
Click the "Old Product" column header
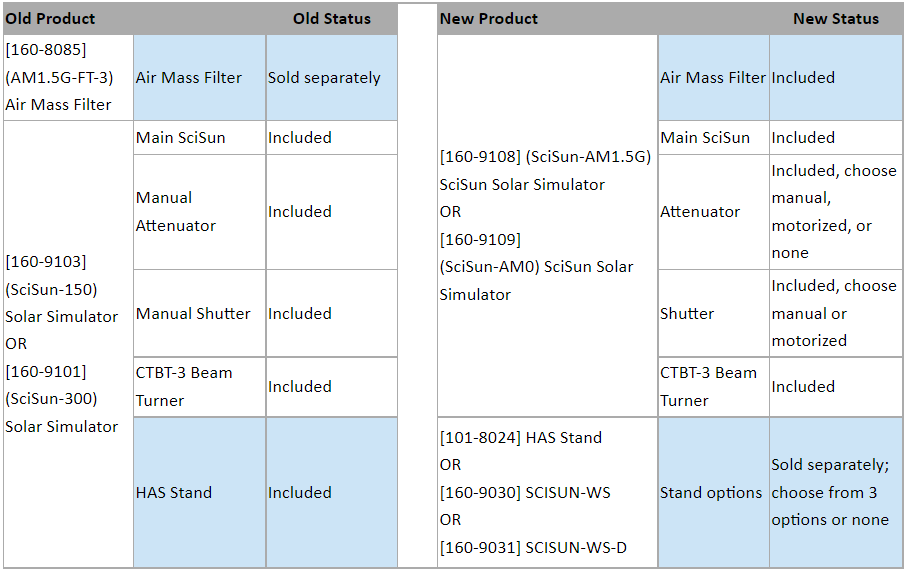[51, 19]
